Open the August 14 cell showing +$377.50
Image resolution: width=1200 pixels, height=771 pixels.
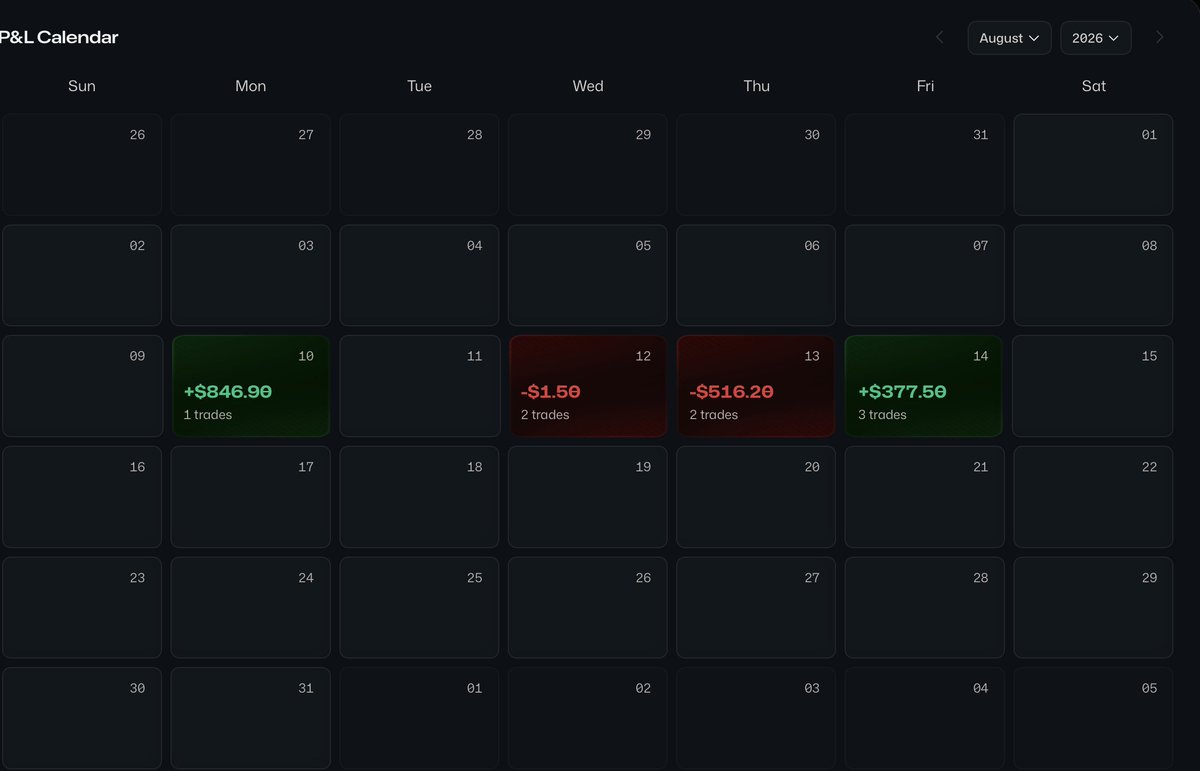924,386
